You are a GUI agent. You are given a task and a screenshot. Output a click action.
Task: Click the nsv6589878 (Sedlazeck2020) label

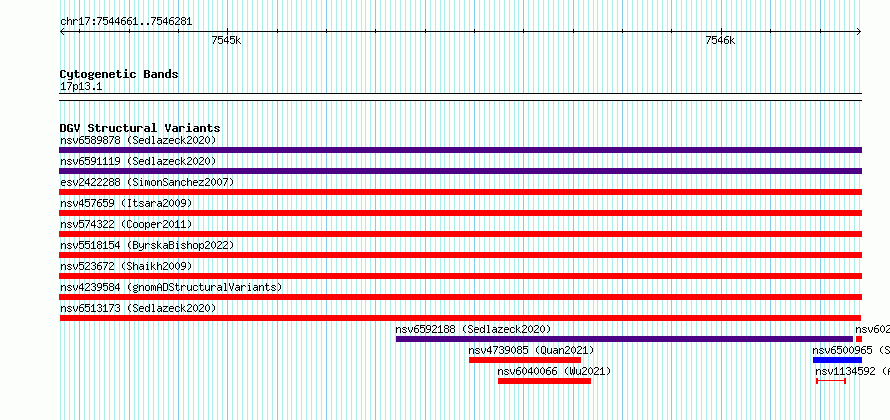pos(138,140)
